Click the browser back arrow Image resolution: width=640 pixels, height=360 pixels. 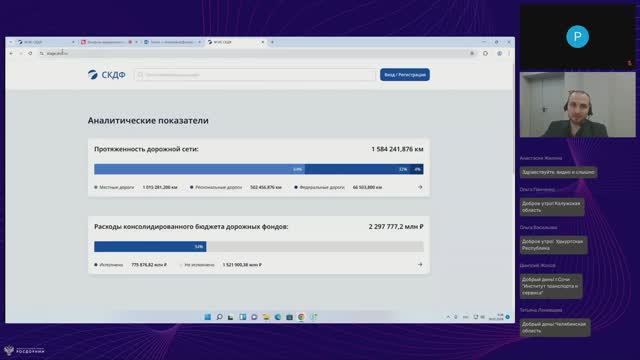coord(11,53)
